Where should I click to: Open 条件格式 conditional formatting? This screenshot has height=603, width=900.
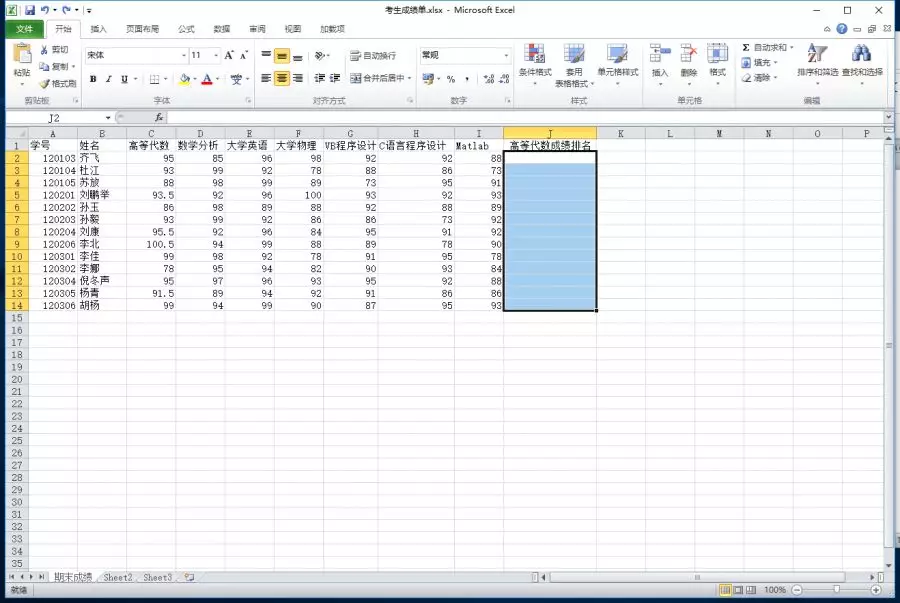click(535, 64)
